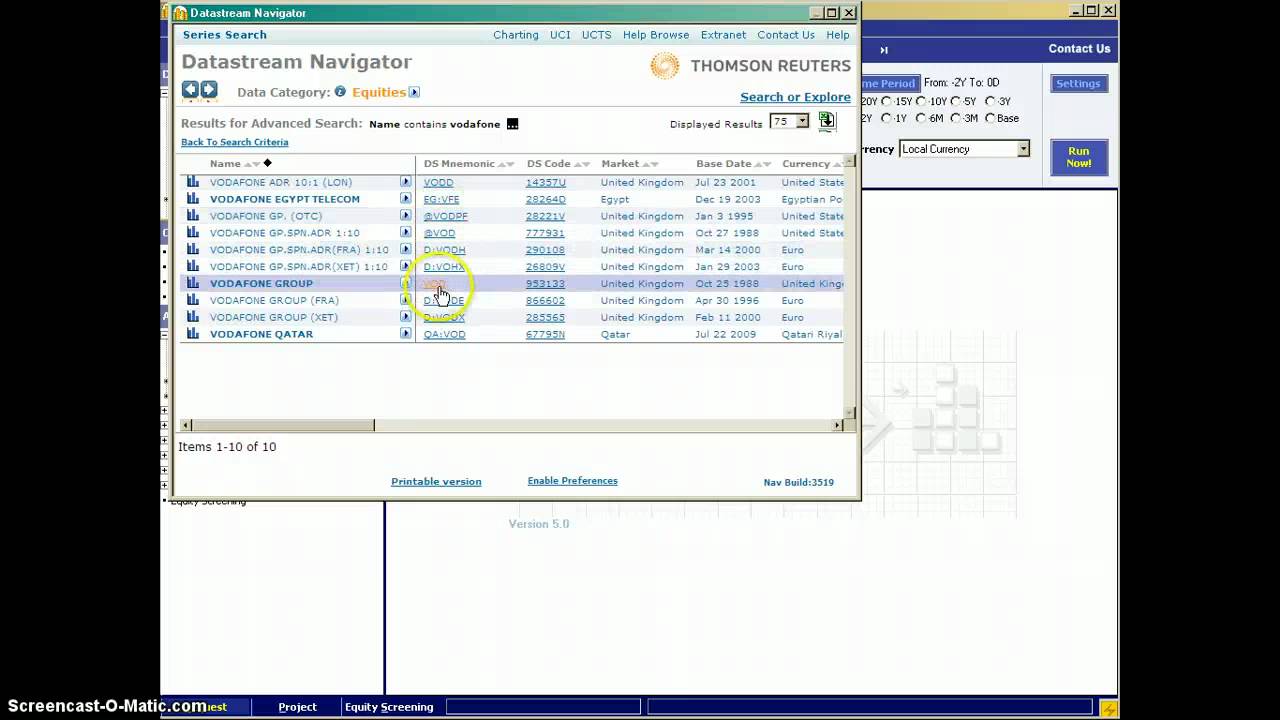Open the Charting menu item
This screenshot has height=720, width=1280.
[x=516, y=35]
